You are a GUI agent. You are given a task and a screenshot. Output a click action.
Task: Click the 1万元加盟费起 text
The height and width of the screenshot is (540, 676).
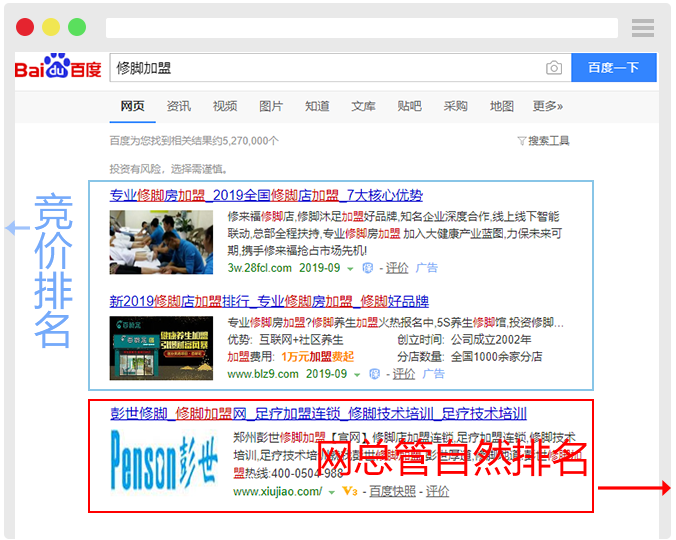click(317, 357)
